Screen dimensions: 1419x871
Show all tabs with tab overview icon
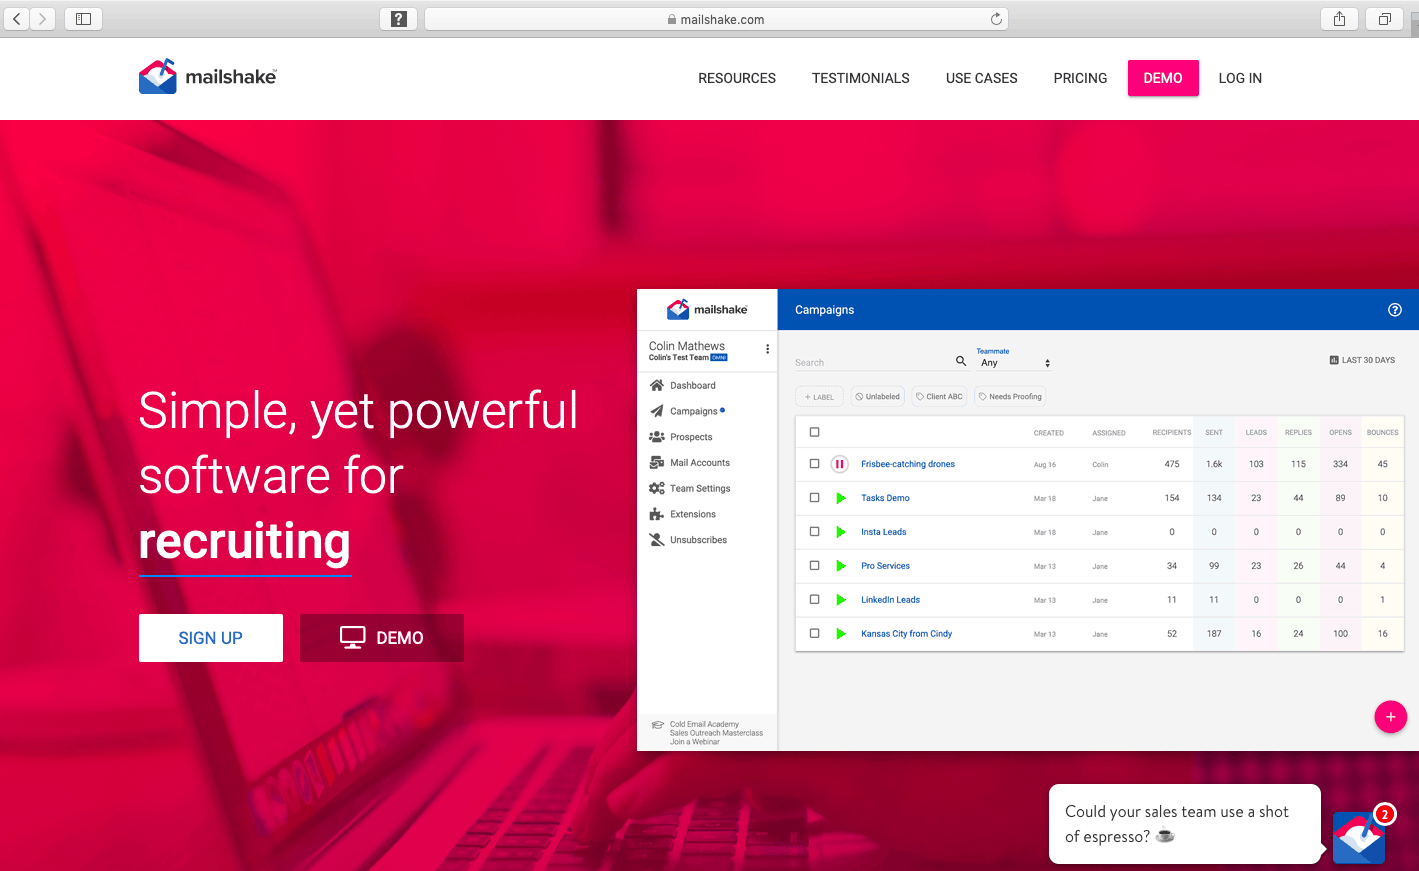(1385, 19)
